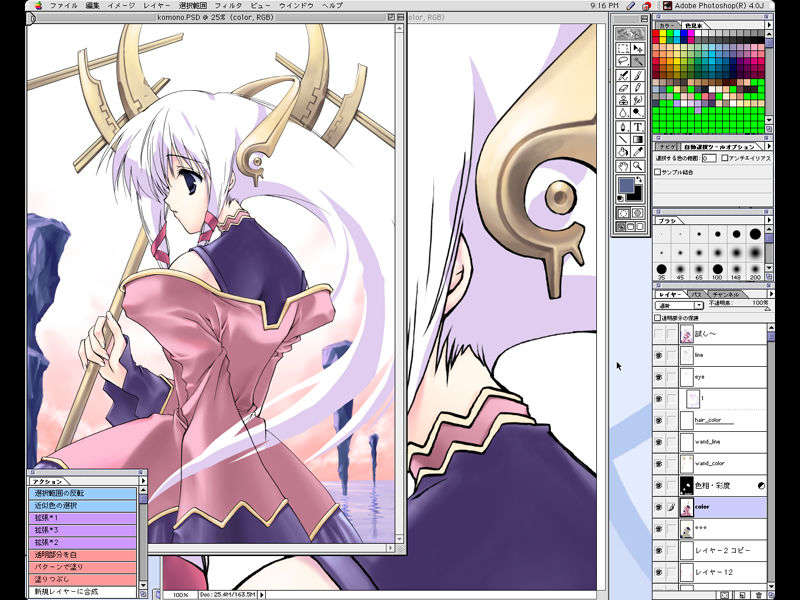The width and height of the screenshot is (800, 600).
Task: Open the Brushes panel flyout menu arrow
Action: point(769,220)
